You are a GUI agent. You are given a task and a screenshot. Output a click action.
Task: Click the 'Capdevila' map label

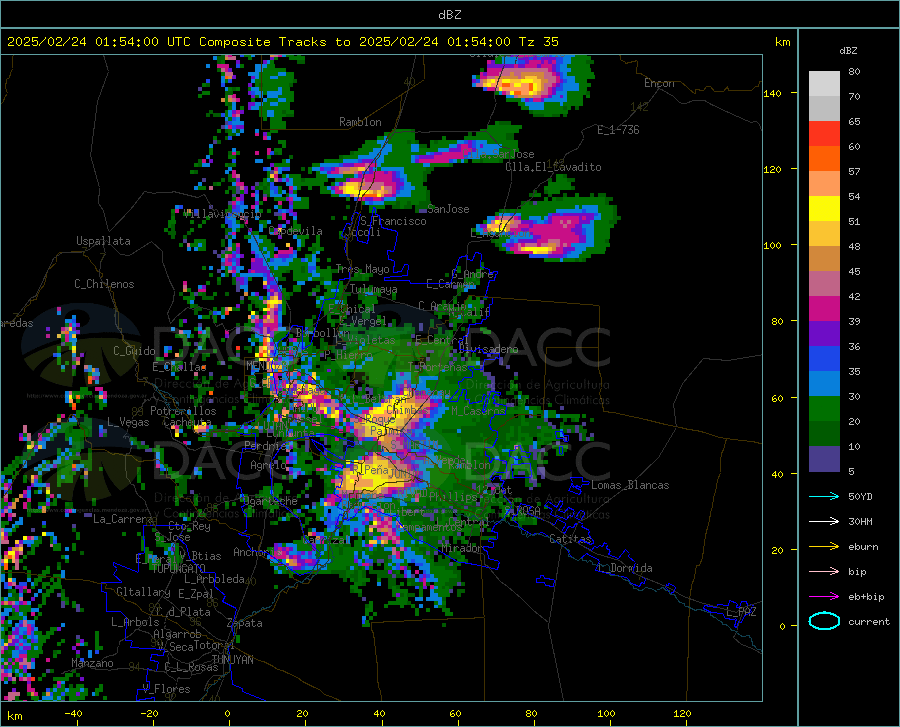point(296,231)
